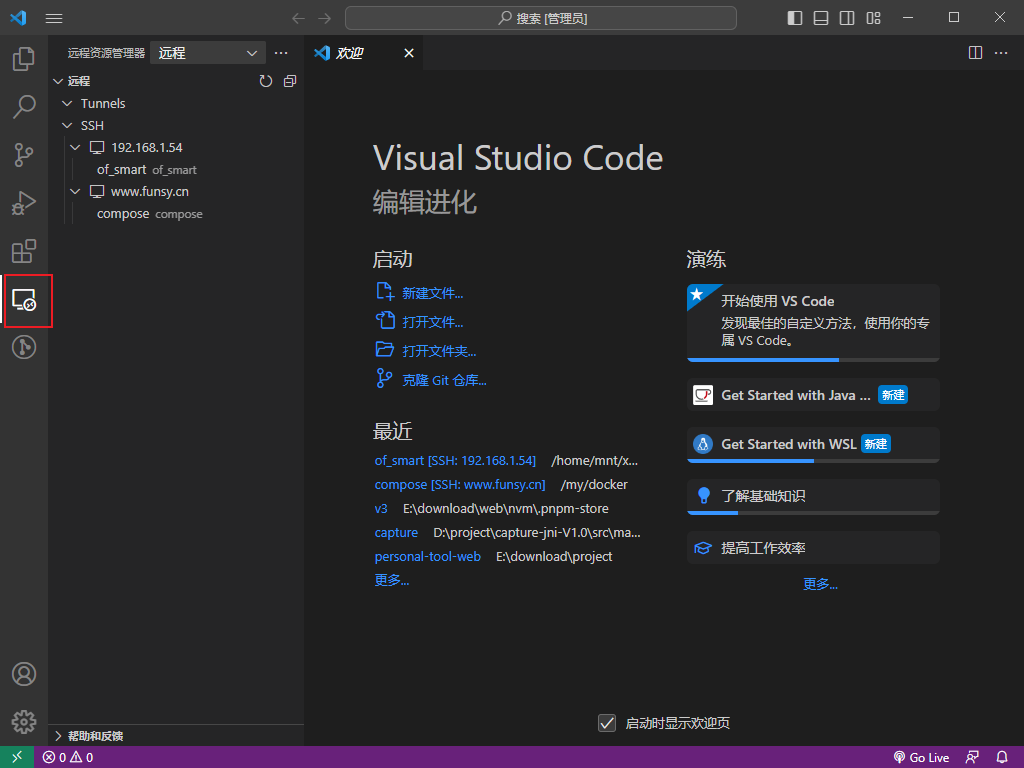This screenshot has width=1024, height=768.
Task: Toggle the primary side bar
Action: (795, 18)
